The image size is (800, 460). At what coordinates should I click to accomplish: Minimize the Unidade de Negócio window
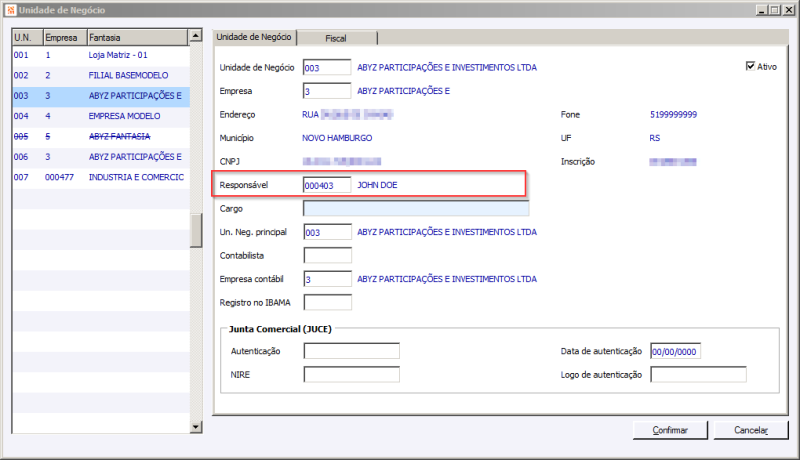point(762,10)
